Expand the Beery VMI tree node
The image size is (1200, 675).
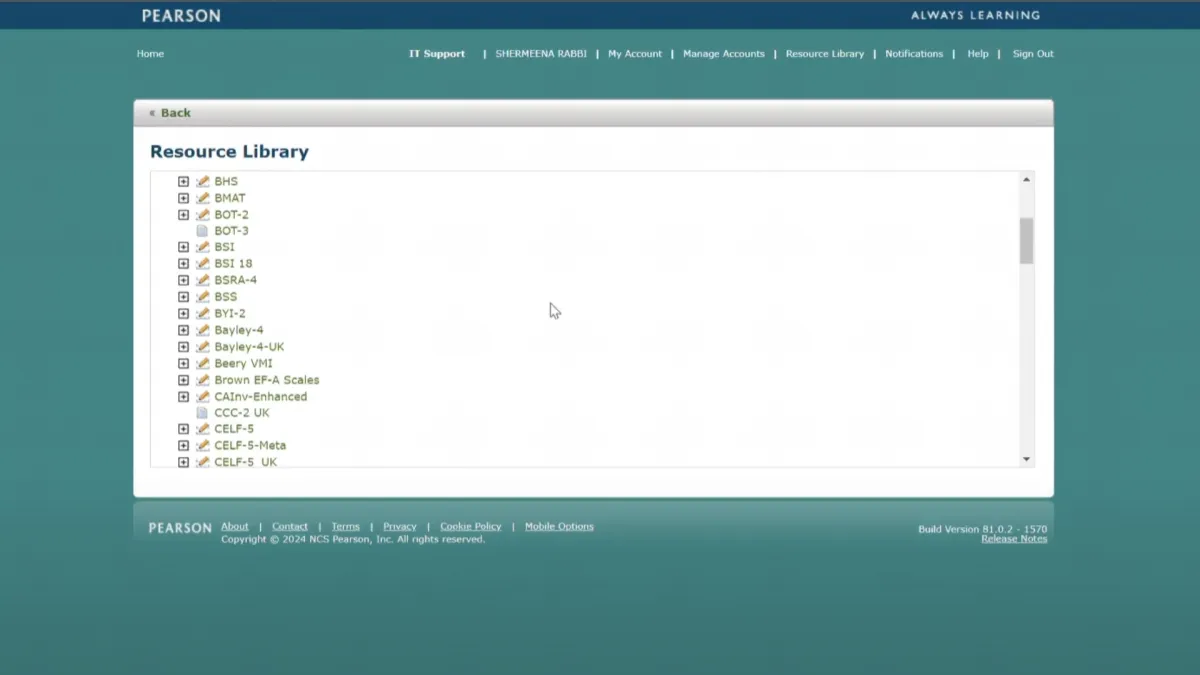point(183,363)
